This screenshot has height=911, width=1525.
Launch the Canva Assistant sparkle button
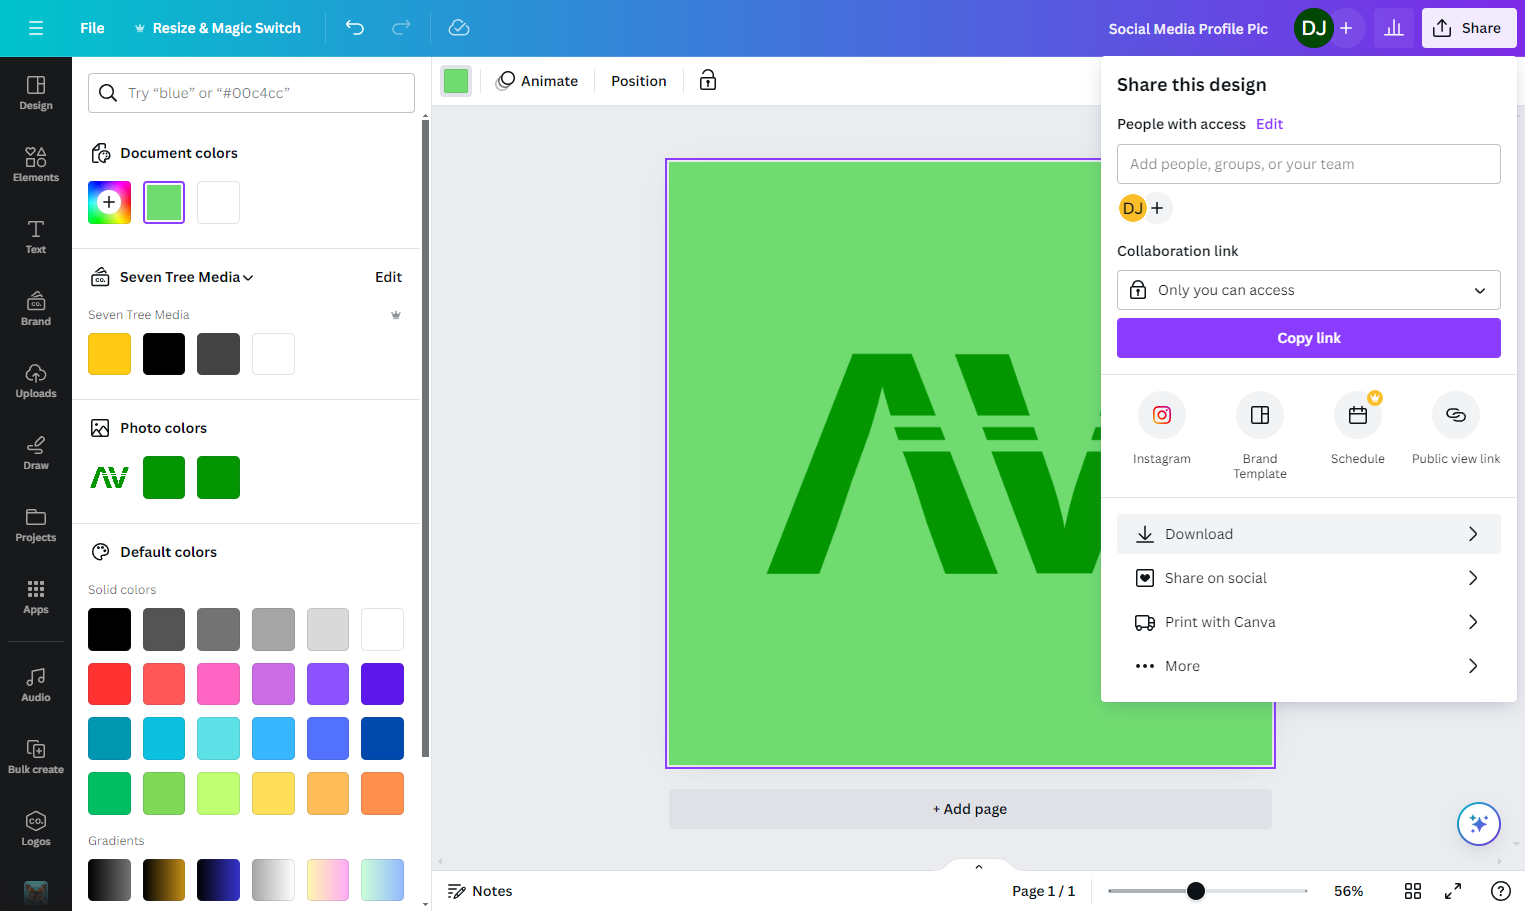click(1479, 824)
